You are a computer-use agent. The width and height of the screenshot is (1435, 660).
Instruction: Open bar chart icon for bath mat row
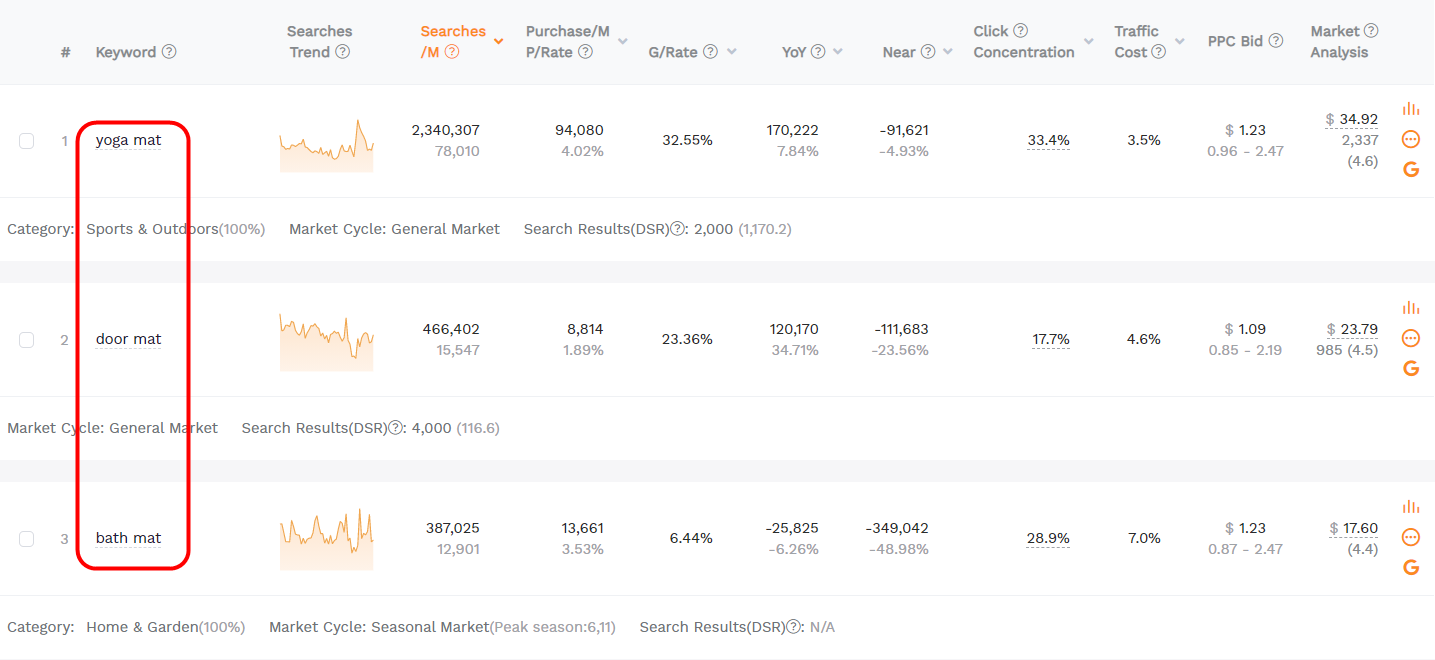coord(1411,507)
